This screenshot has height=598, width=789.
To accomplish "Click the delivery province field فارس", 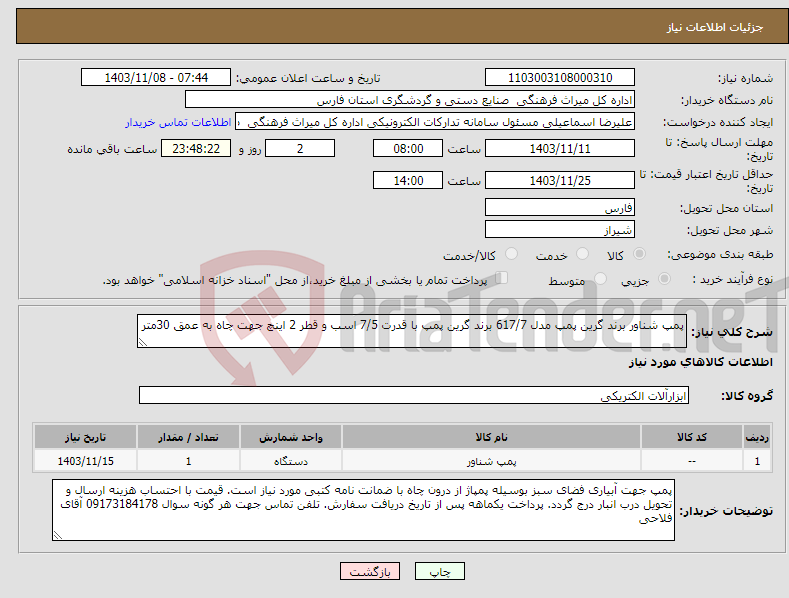I will (560, 207).
